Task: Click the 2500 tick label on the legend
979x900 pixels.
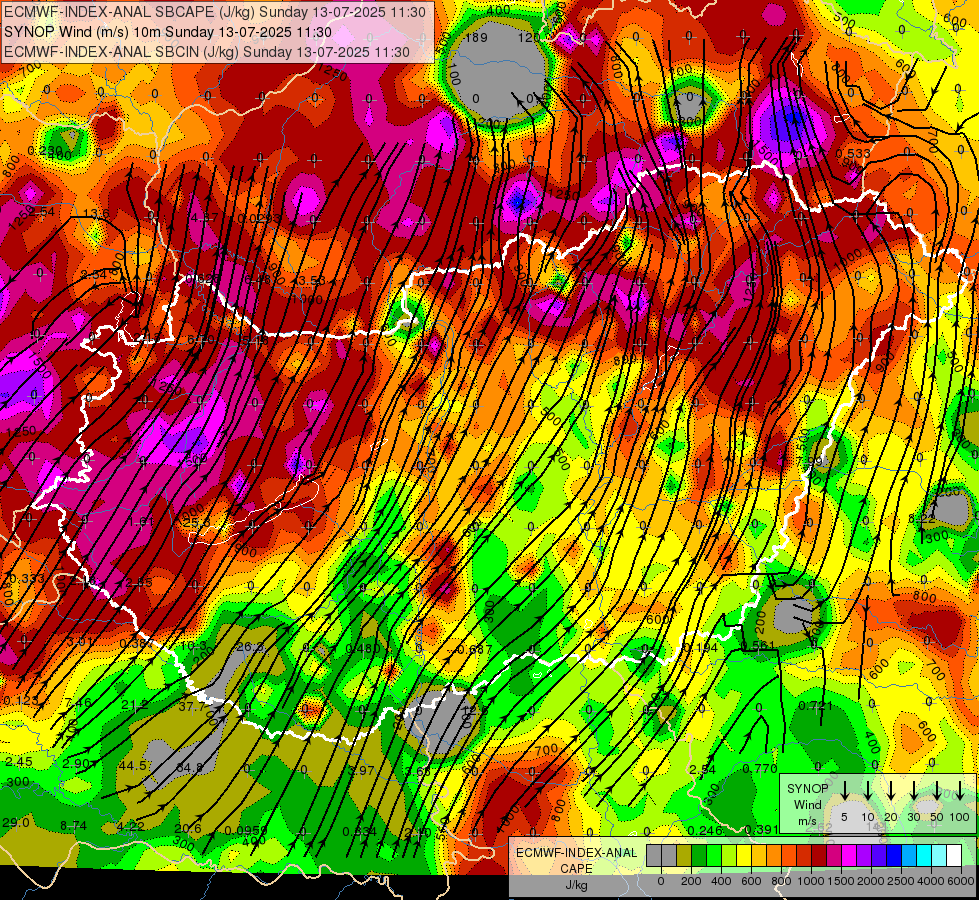Action: [x=900, y=881]
